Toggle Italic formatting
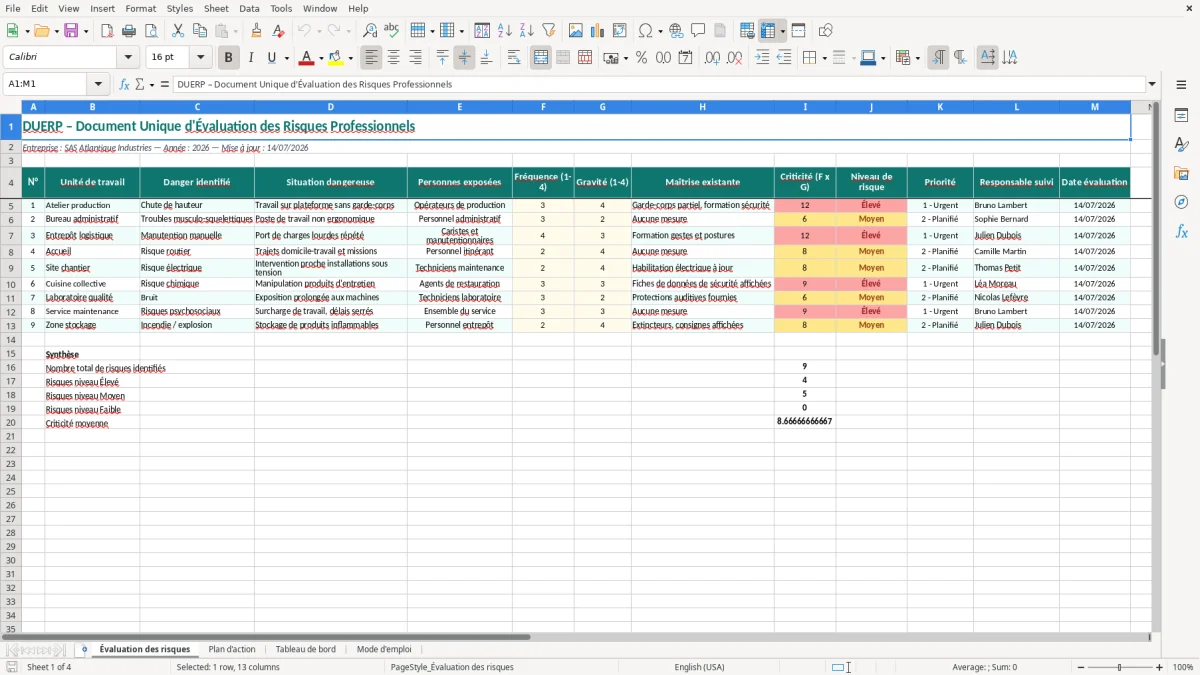This screenshot has width=1200, height=675. (251, 58)
